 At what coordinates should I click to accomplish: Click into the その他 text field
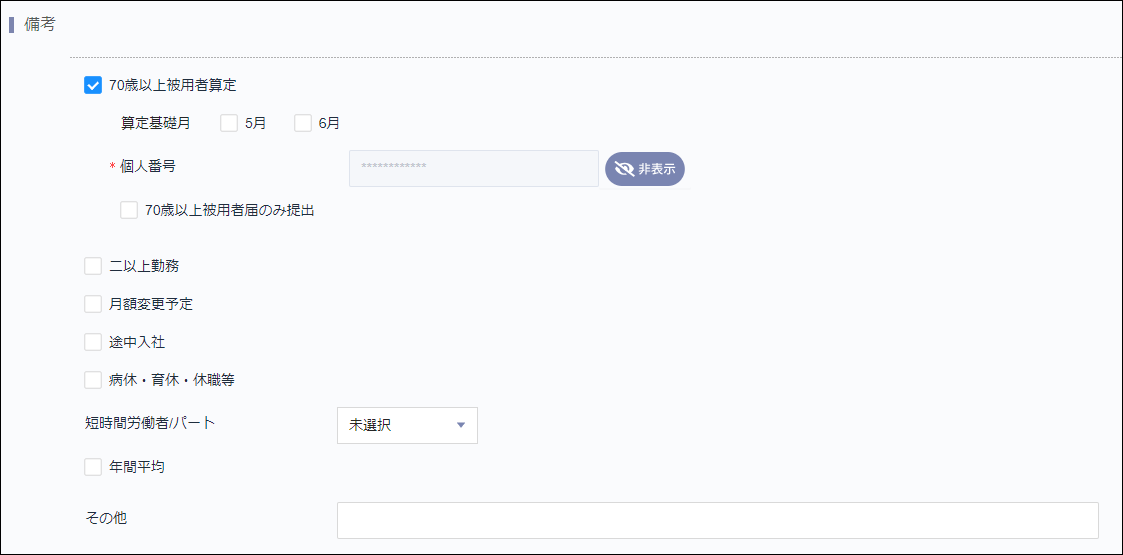(718, 521)
